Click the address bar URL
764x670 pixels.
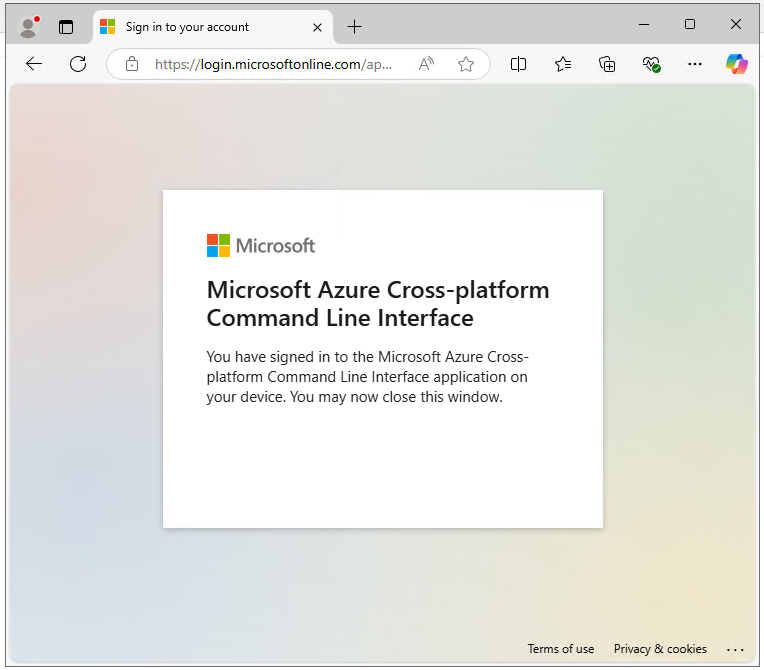(x=273, y=64)
